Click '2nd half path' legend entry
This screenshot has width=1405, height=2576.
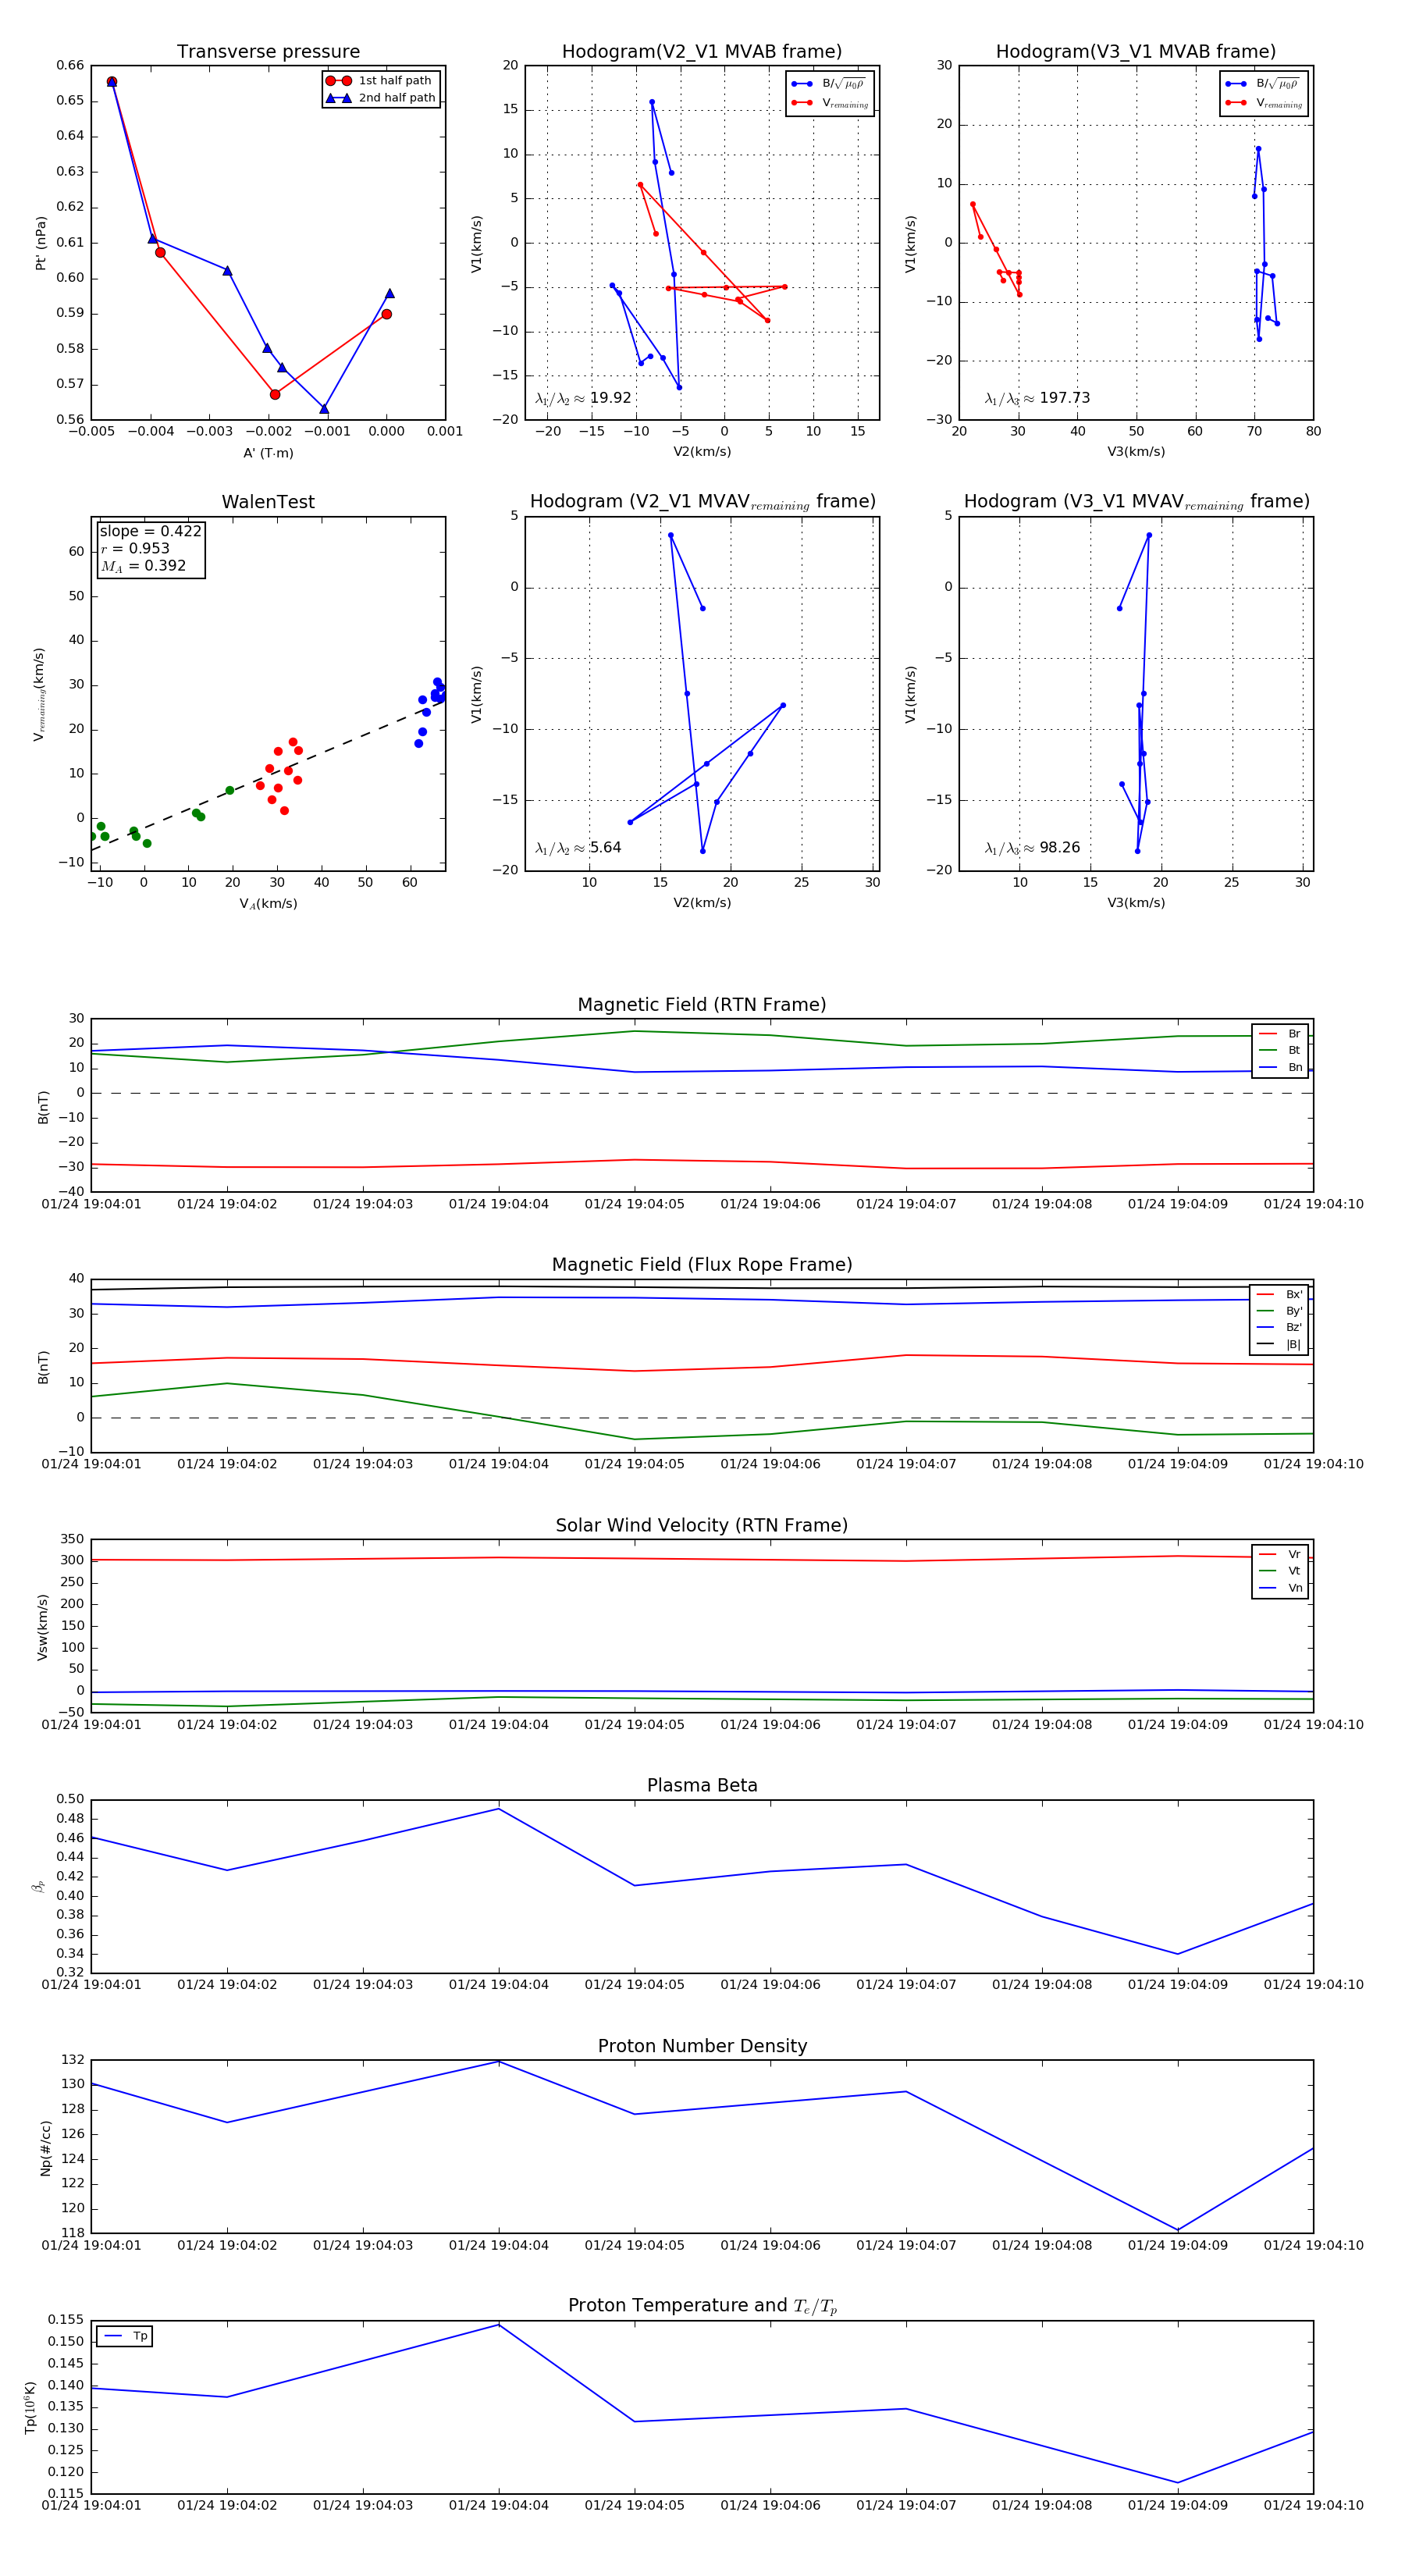pos(381,98)
